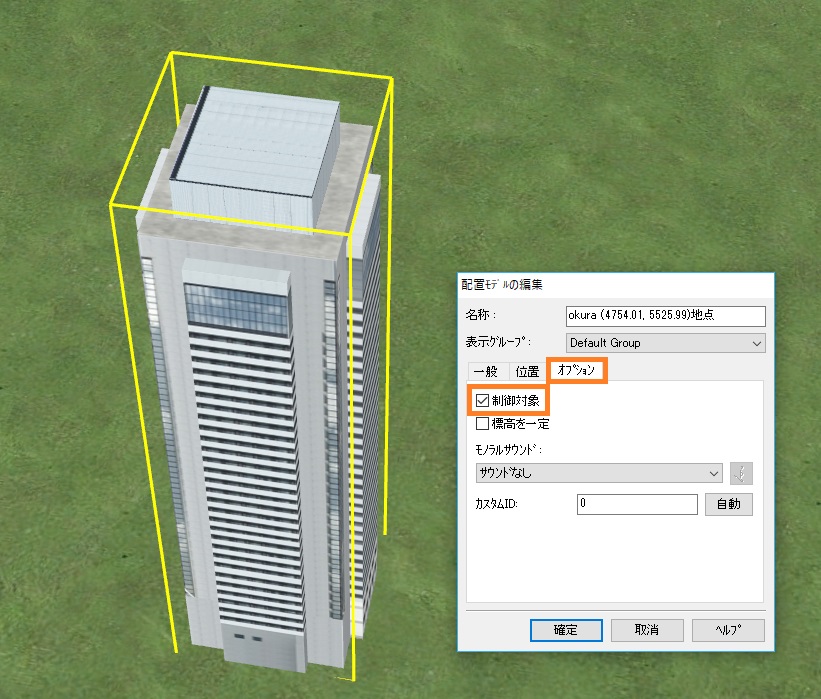Click the 配置モデルの編集 dialog title

coord(502,285)
